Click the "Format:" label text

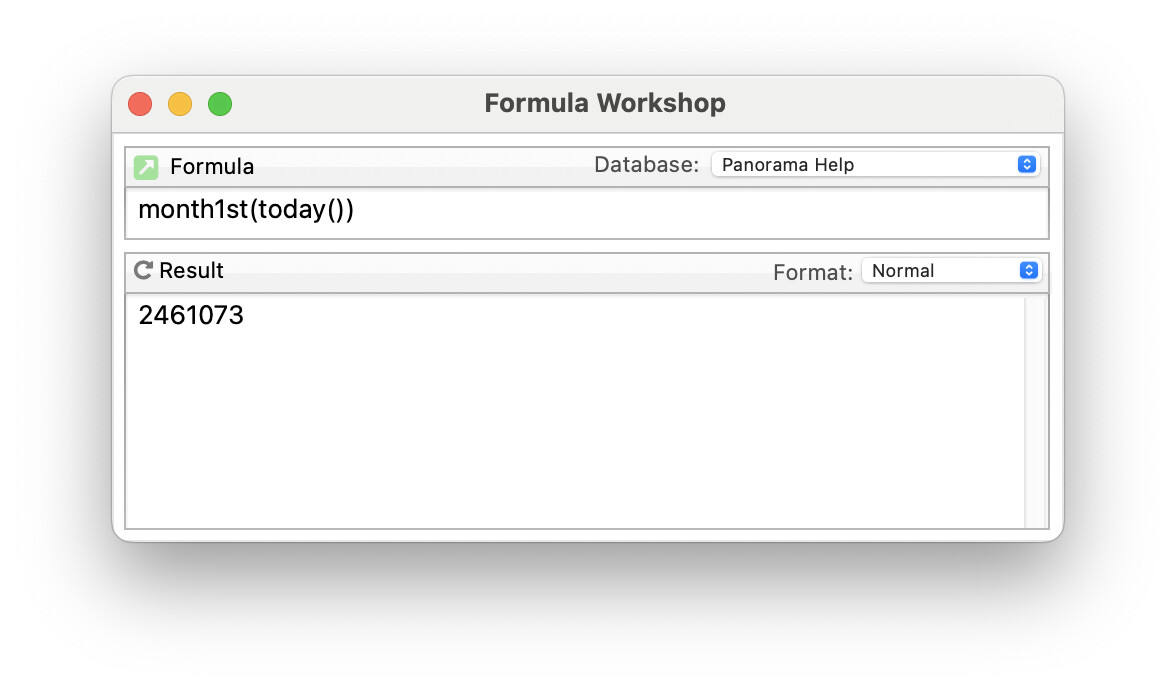point(813,272)
